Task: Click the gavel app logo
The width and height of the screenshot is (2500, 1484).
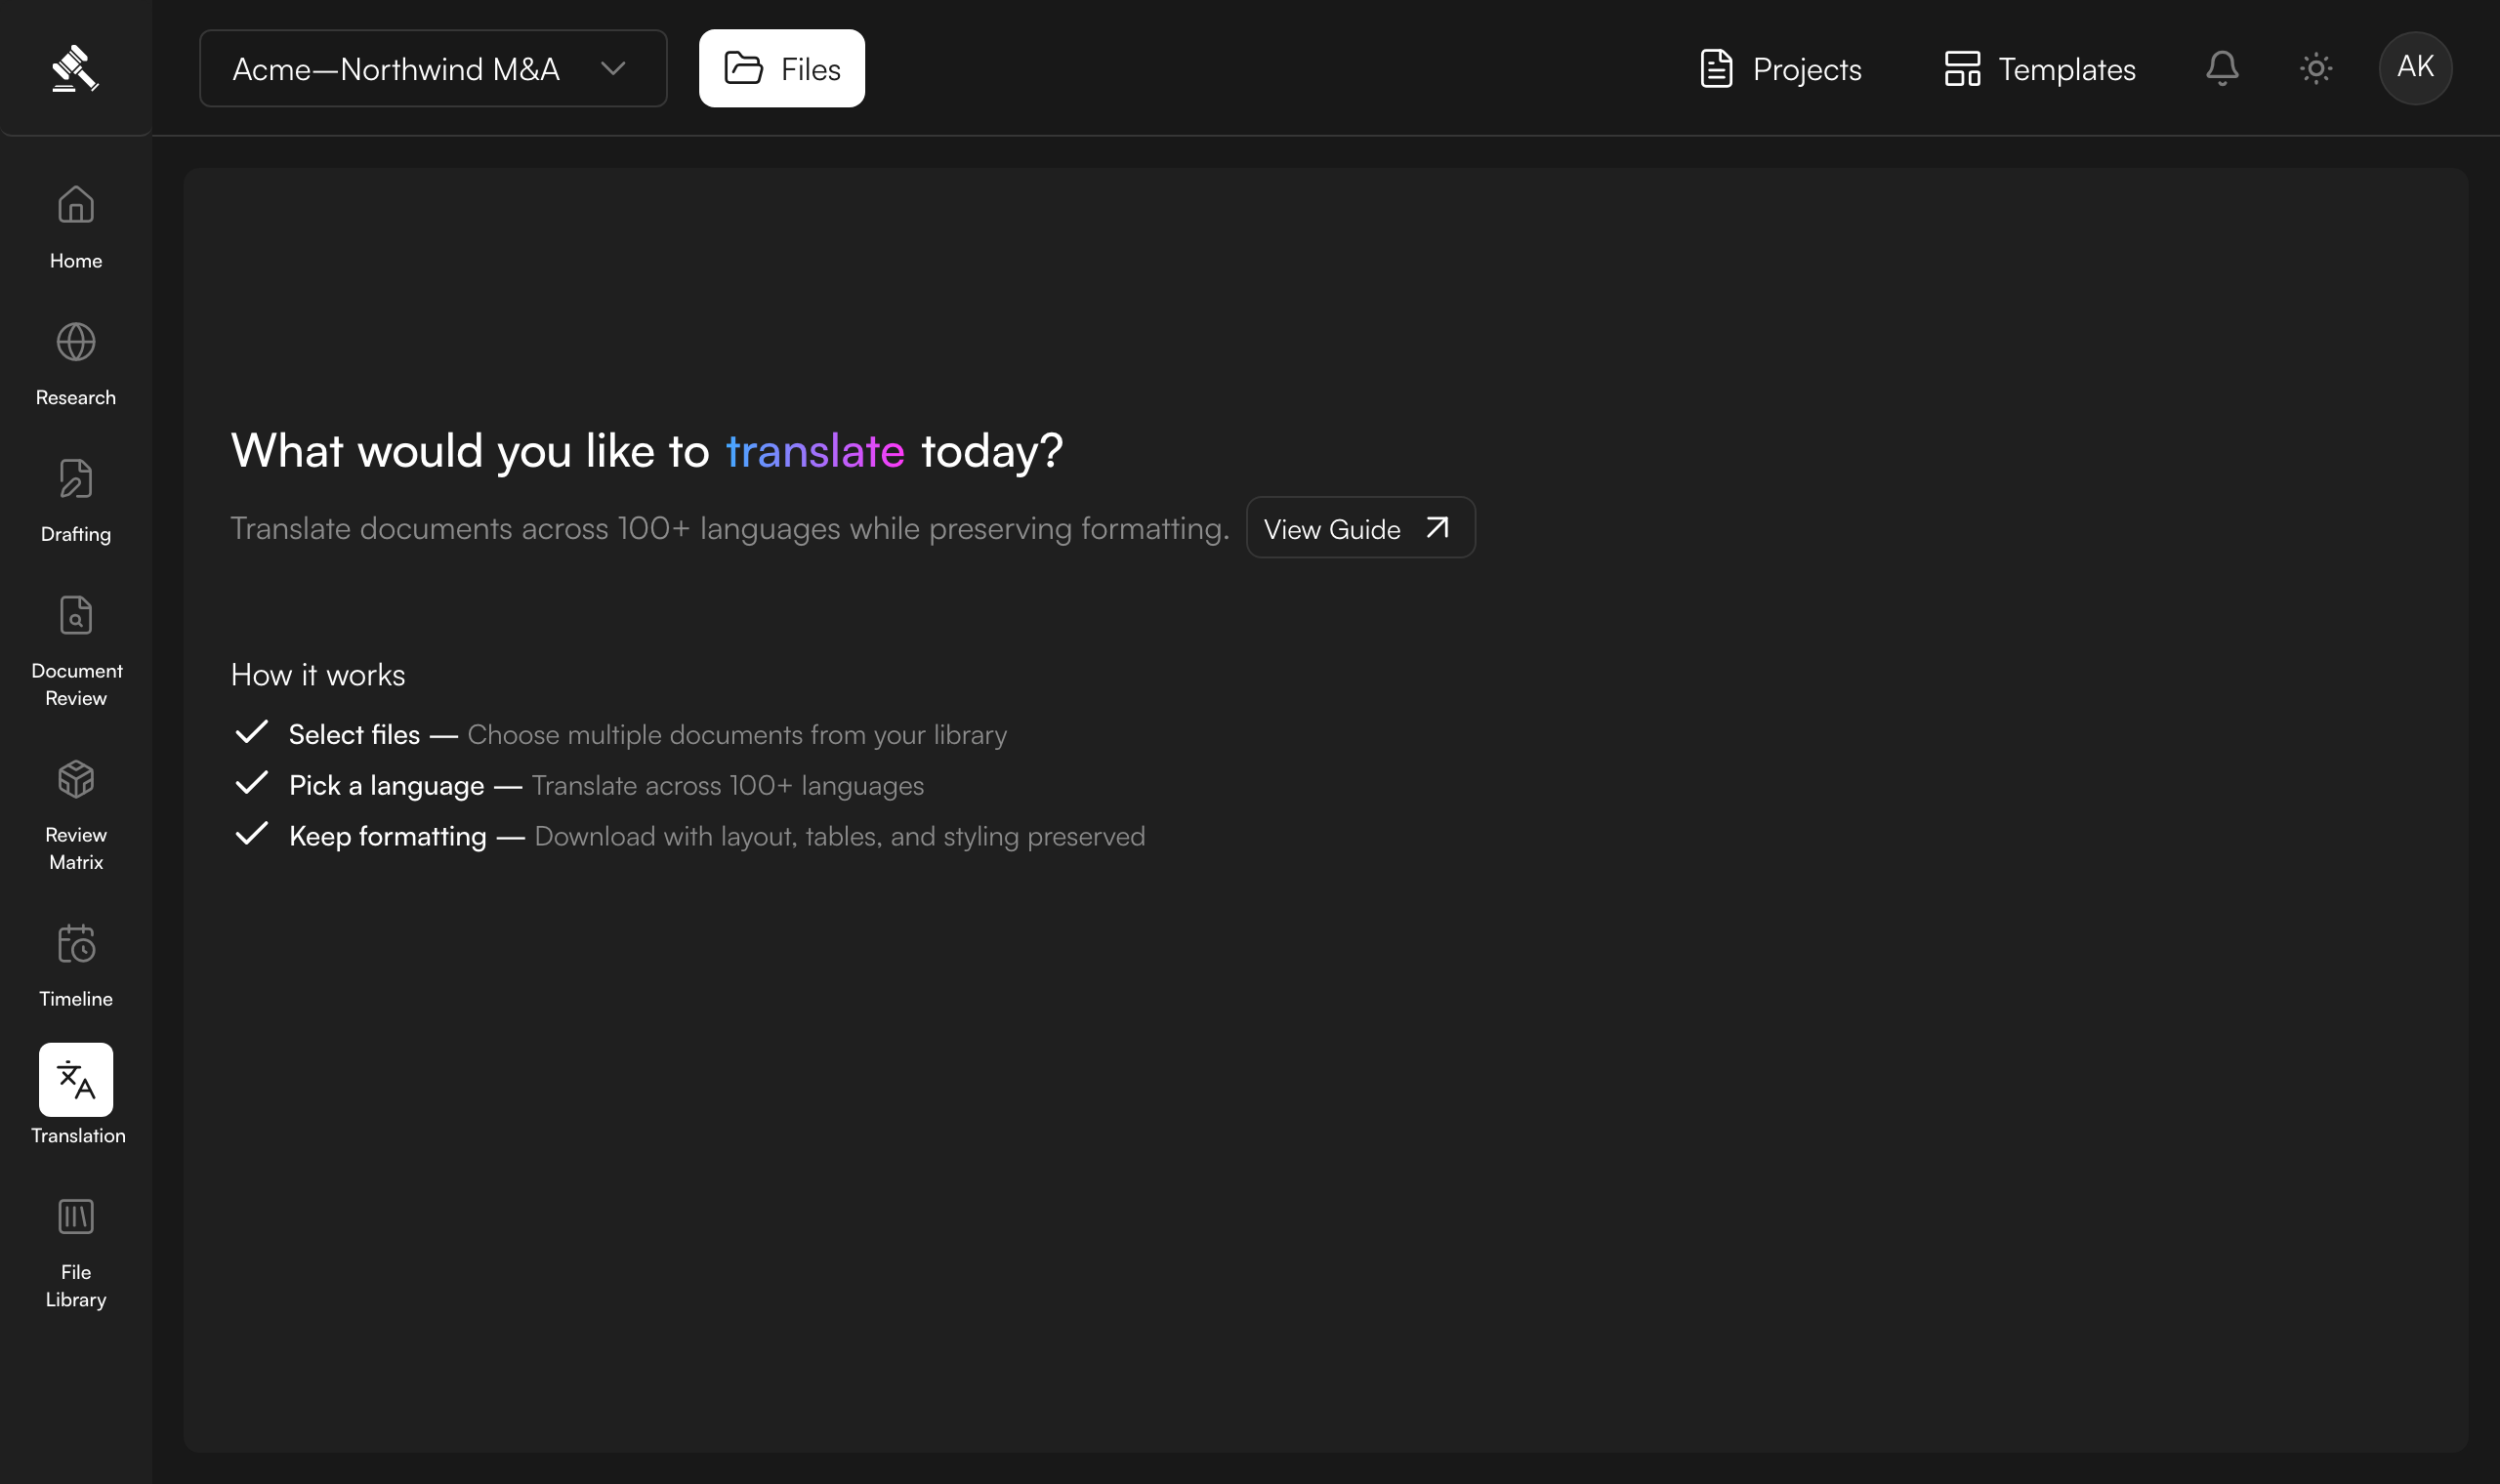Action: [x=75, y=69]
